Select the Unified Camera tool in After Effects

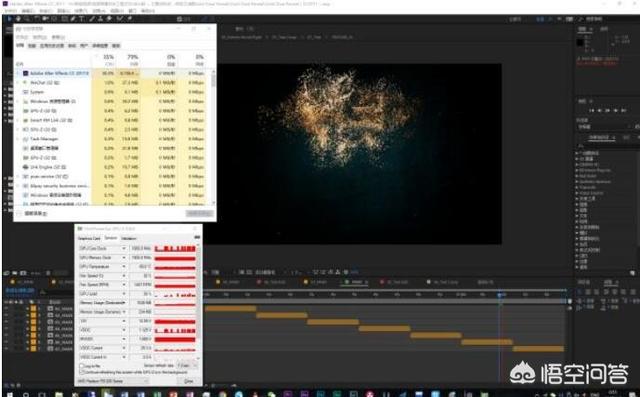pyautogui.click(x=45, y=19)
